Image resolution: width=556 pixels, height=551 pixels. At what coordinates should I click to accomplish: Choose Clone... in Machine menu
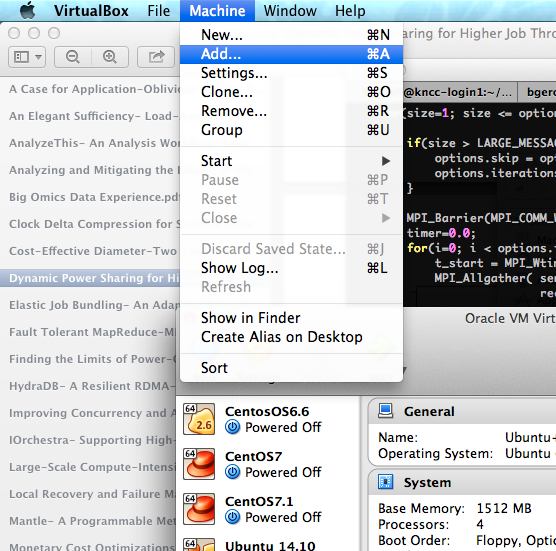pyautogui.click(x=291, y=92)
